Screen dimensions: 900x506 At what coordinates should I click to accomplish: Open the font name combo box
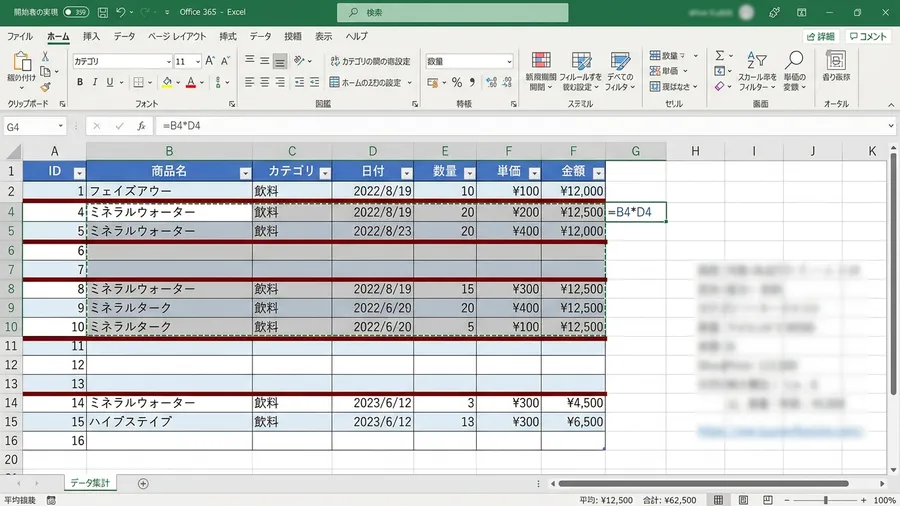(x=122, y=61)
